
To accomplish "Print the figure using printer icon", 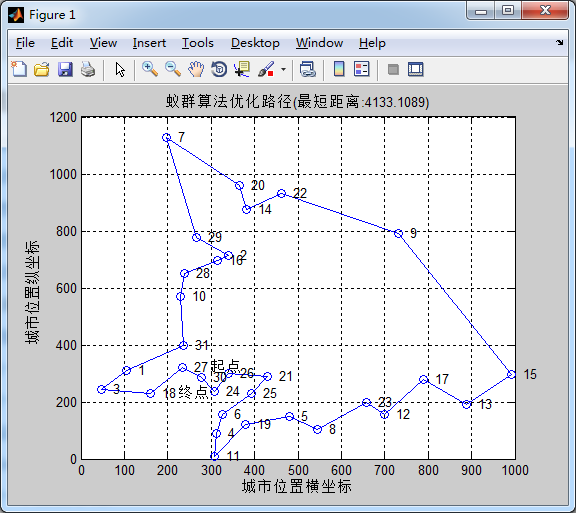I will (x=88, y=69).
